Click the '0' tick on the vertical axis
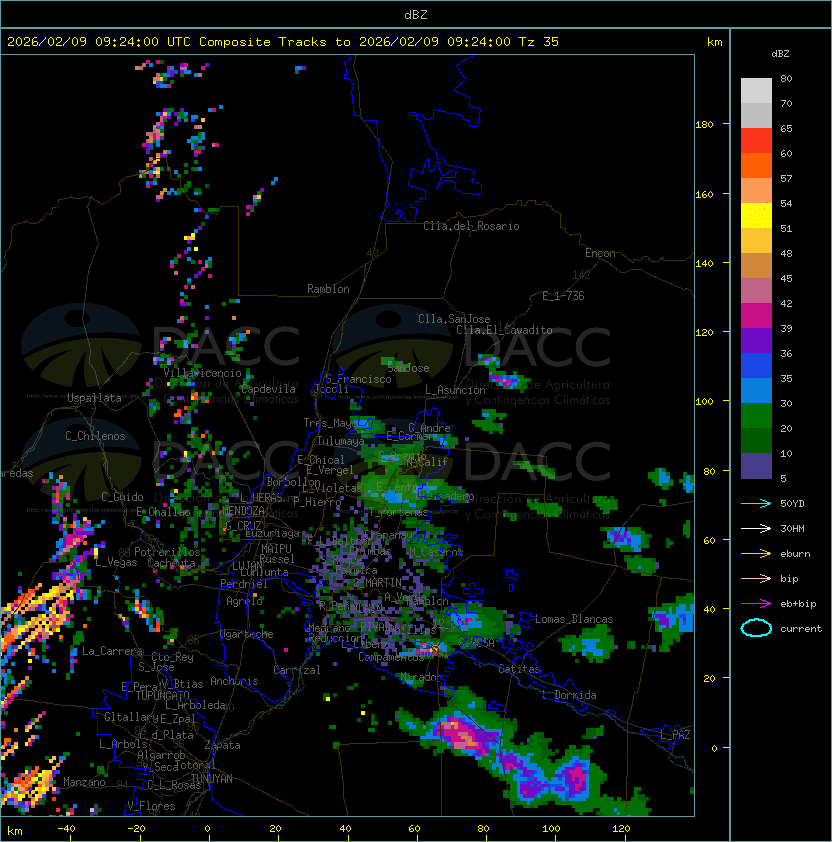The height and width of the screenshot is (842, 832). [714, 748]
